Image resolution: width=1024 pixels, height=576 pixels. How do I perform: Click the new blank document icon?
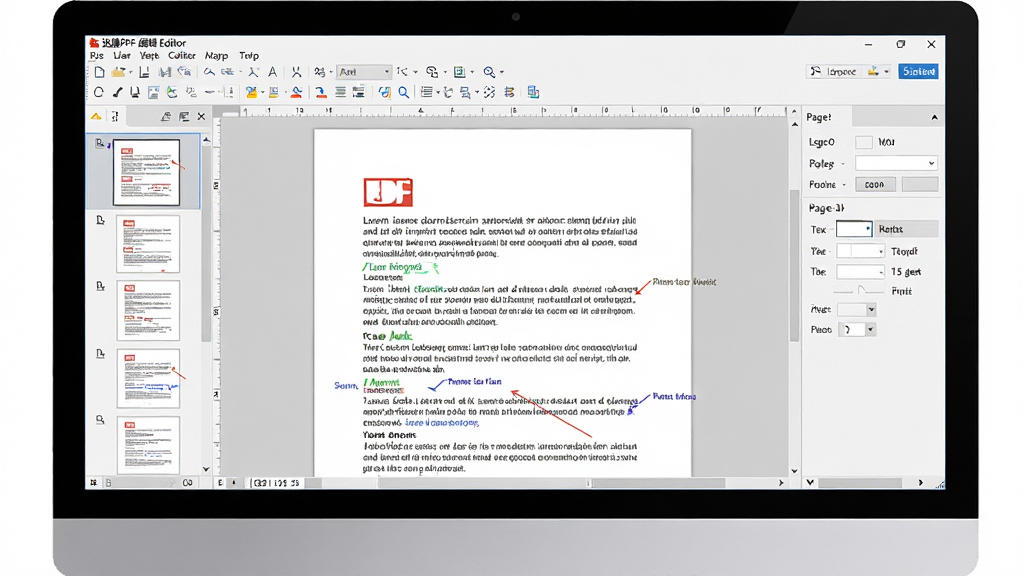[99, 72]
